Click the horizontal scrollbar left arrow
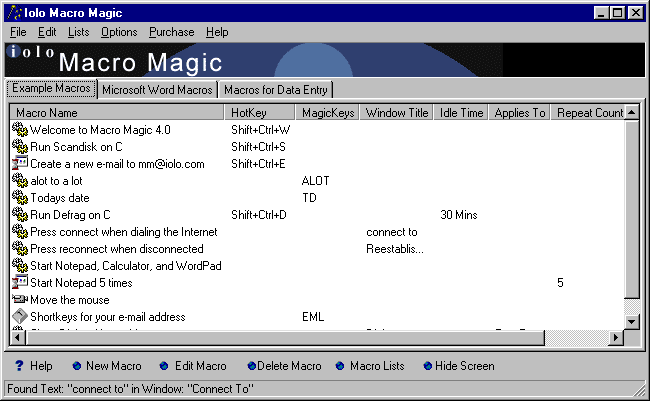This screenshot has height=401, width=650. (17, 338)
